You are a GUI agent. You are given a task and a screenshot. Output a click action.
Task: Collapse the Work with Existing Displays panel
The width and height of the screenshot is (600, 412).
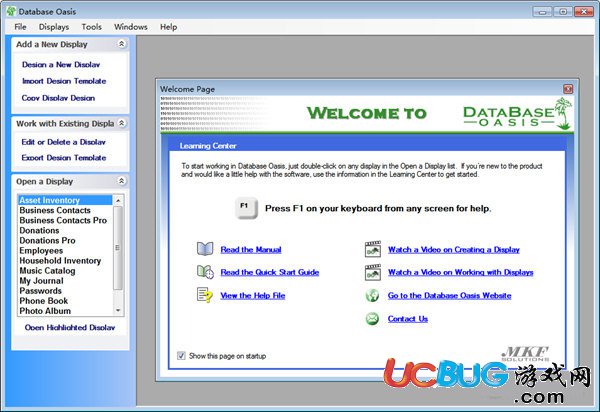click(x=121, y=123)
